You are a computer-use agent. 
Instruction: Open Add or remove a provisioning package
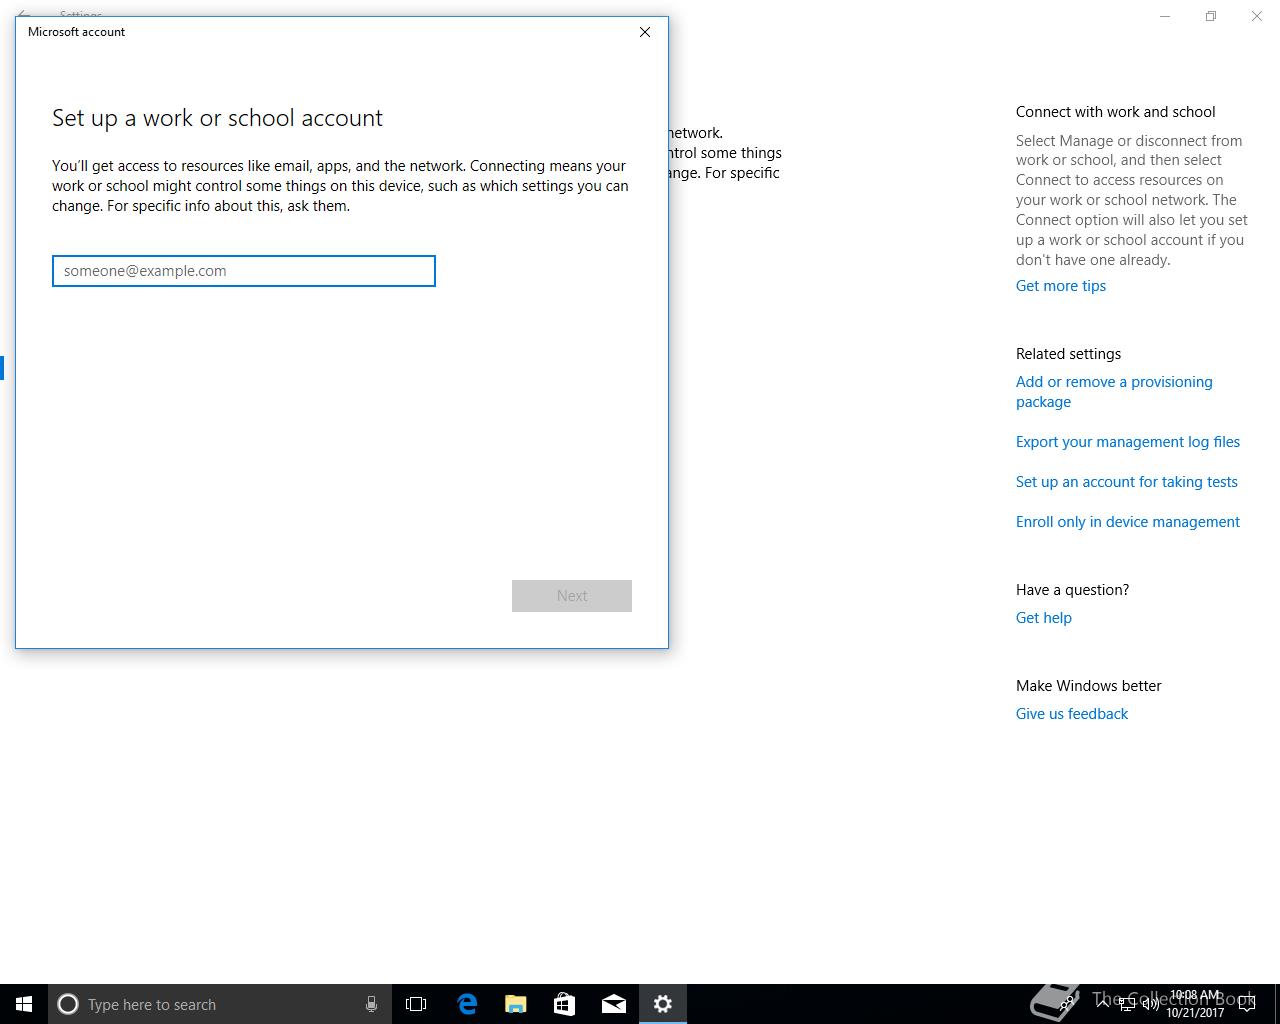(x=1114, y=392)
